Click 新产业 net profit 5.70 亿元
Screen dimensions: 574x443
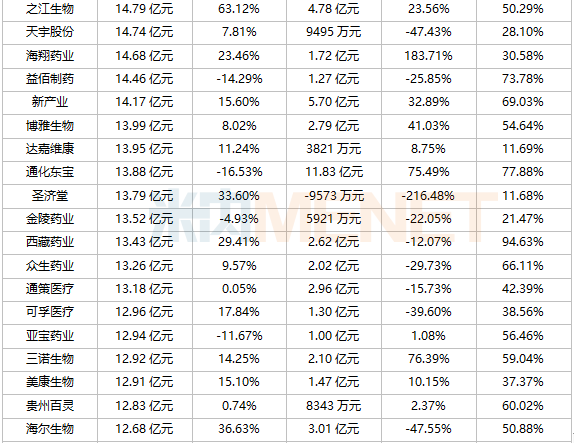(333, 102)
